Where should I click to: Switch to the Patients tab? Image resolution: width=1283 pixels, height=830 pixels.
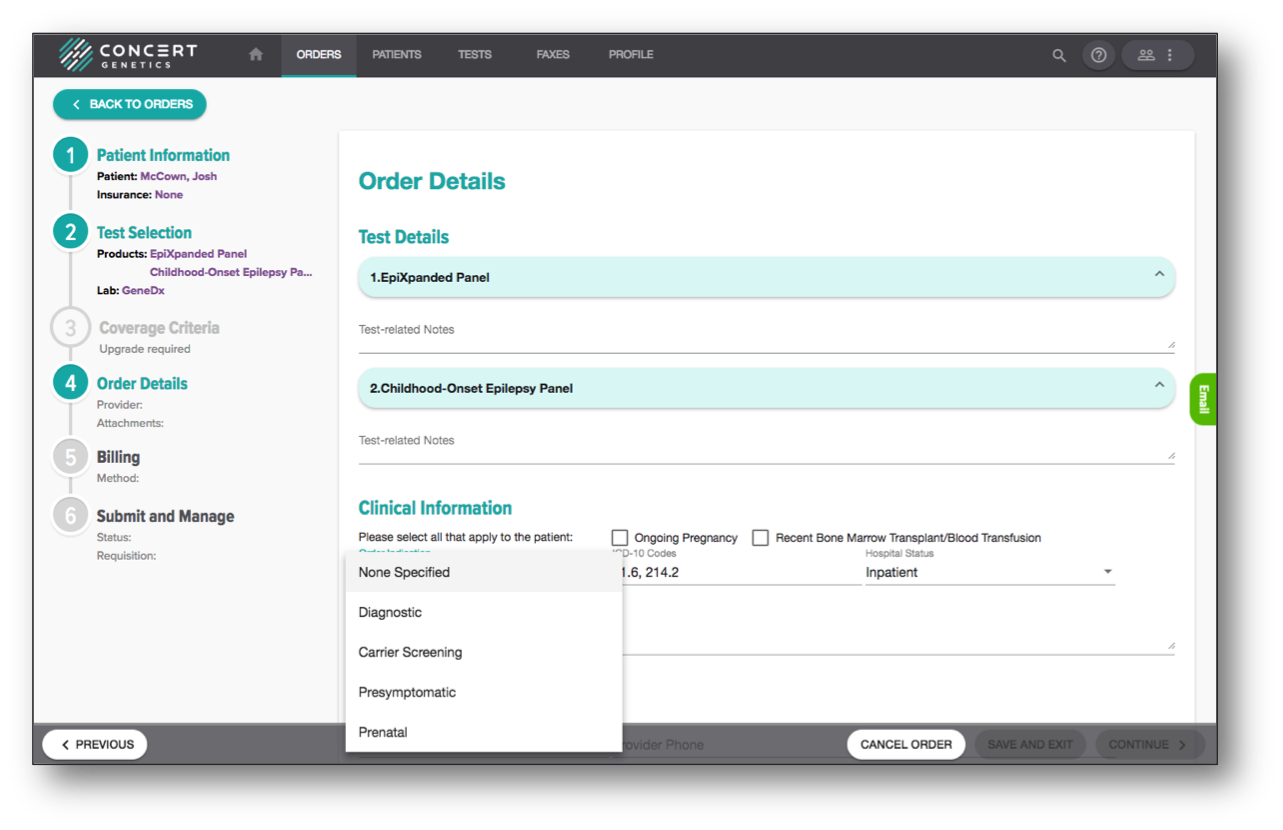(396, 55)
